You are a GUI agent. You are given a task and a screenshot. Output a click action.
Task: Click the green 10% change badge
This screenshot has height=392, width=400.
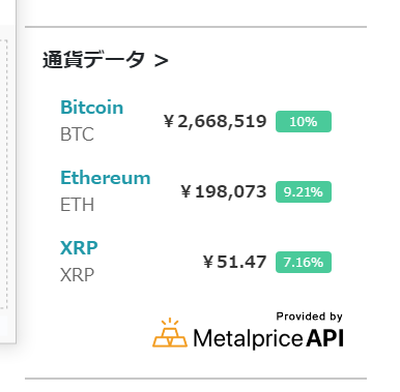coord(303,122)
